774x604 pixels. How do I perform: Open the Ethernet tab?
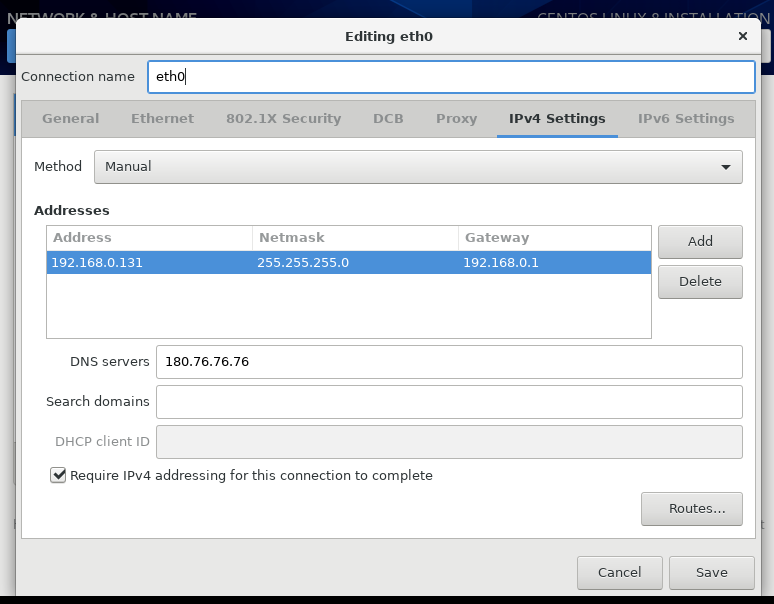point(162,118)
